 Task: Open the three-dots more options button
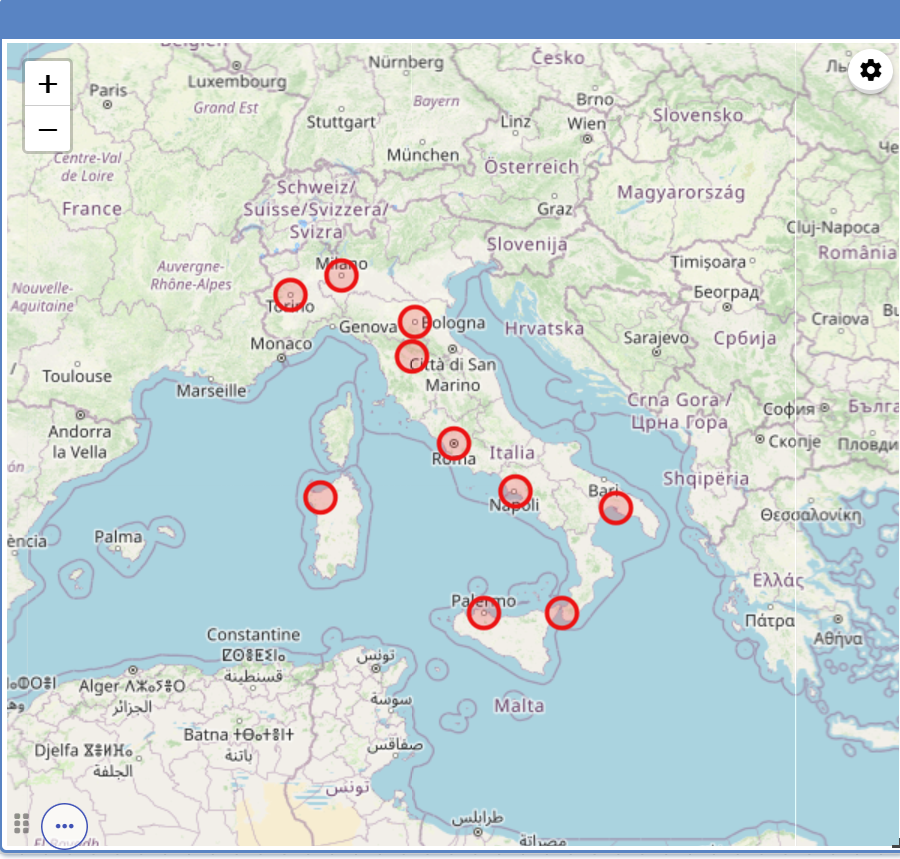point(64,826)
